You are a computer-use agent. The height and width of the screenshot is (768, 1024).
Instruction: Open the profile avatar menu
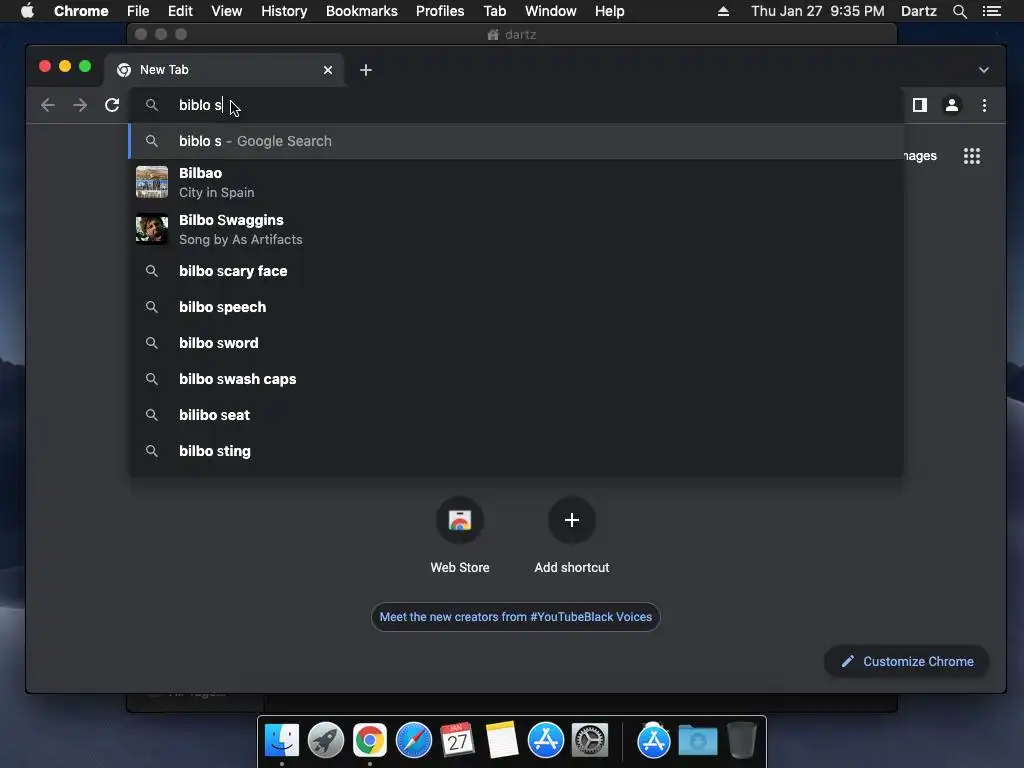click(952, 105)
